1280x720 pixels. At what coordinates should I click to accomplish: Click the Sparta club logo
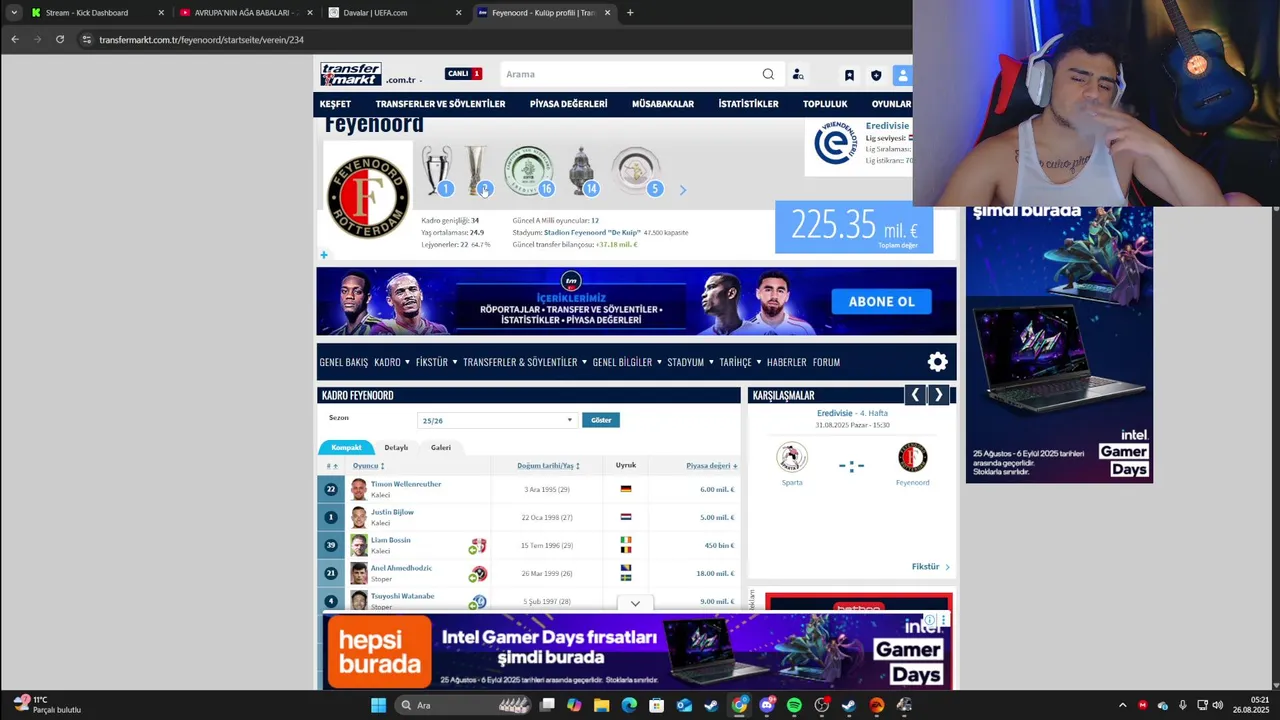click(792, 457)
